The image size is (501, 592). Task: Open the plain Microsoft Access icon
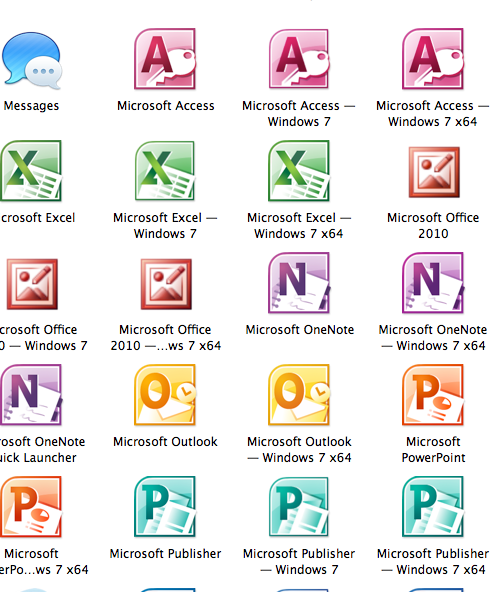click(x=165, y=59)
